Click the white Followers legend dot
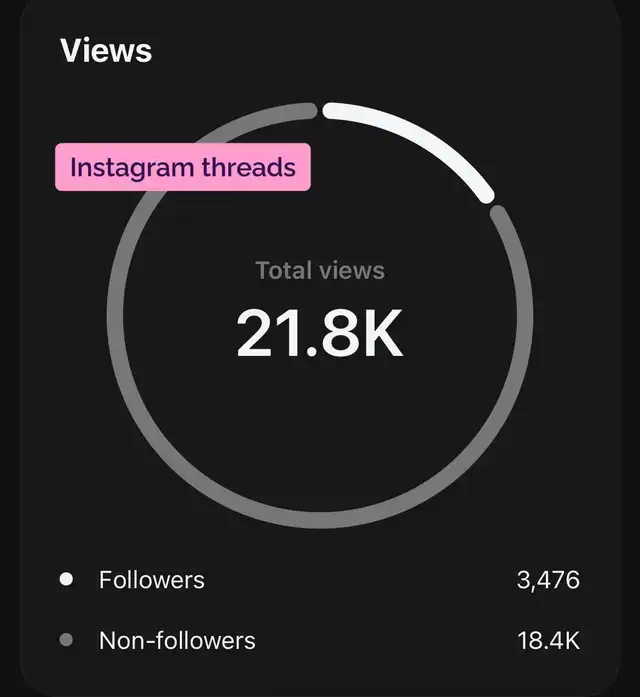 click(x=67, y=579)
